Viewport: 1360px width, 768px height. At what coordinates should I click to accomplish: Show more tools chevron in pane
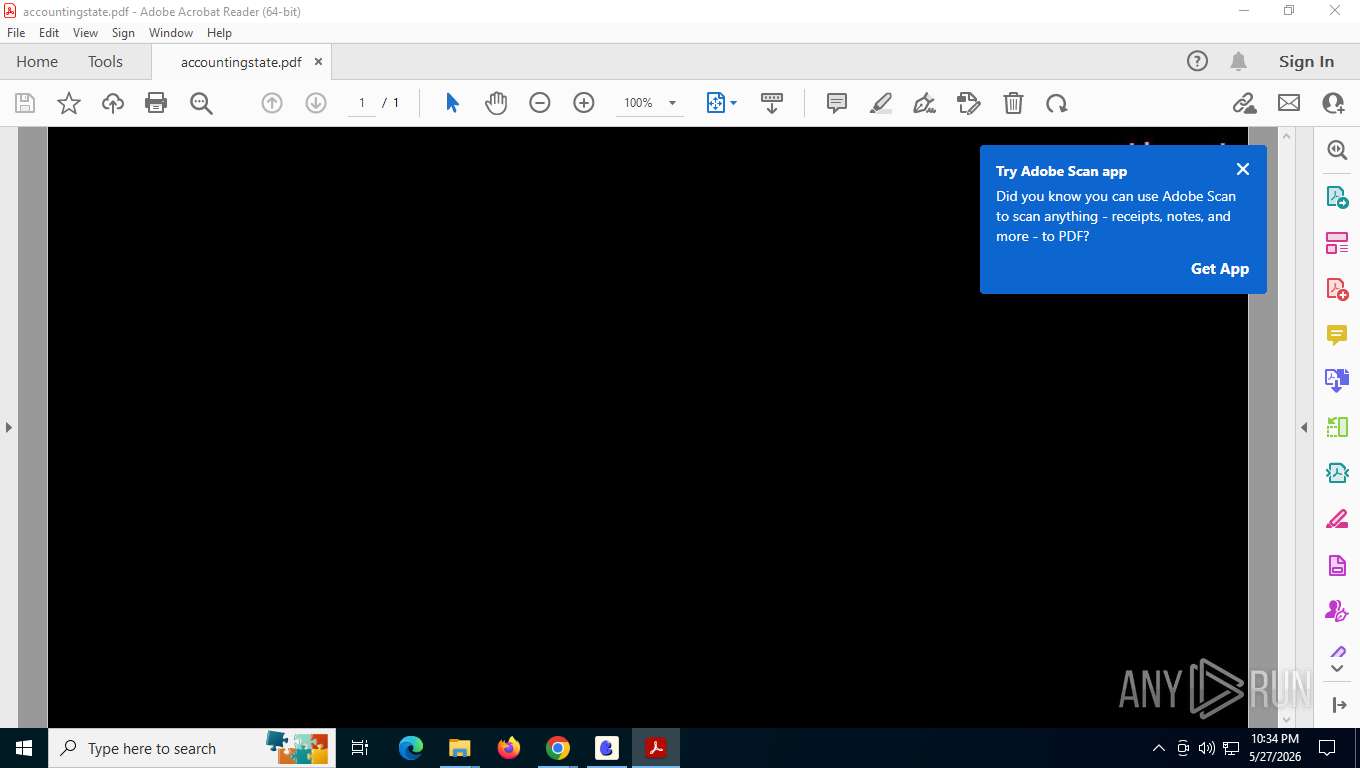1337,668
